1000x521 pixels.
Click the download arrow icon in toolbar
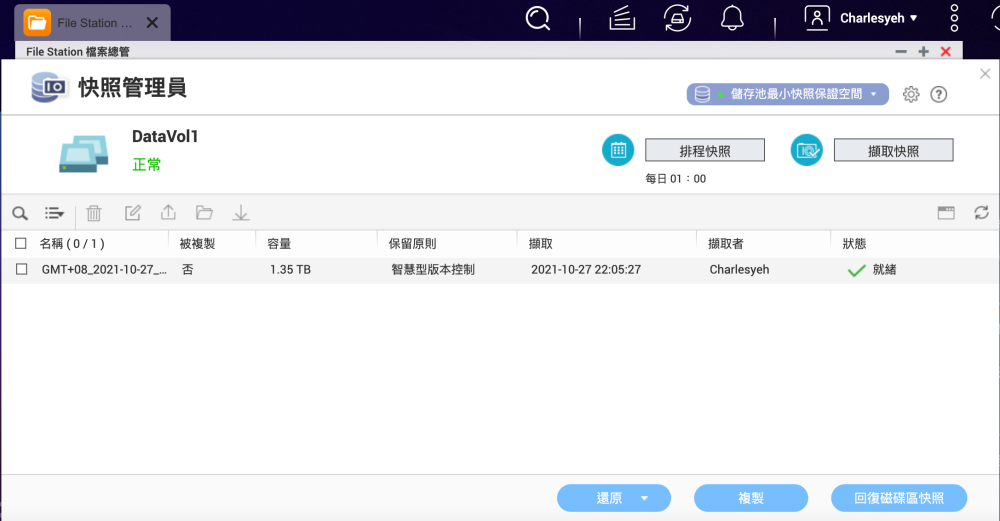240,213
